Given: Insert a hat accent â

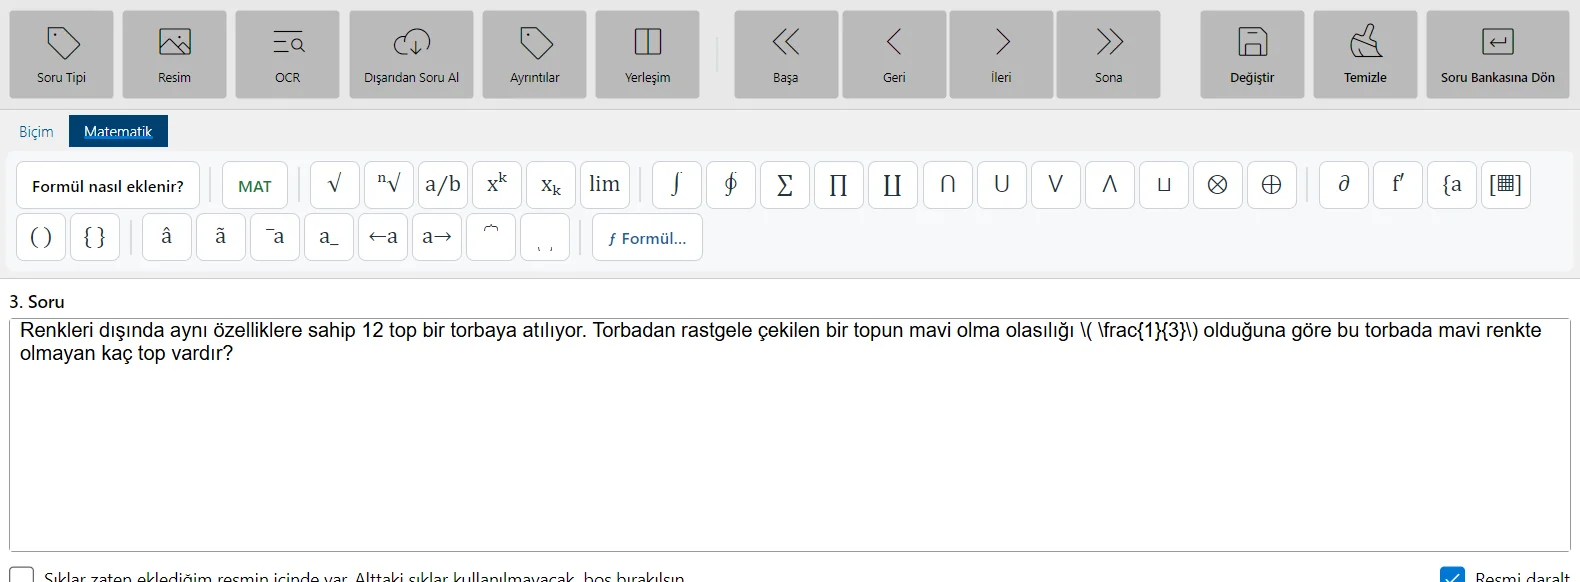Looking at the screenshot, I should click(167, 237).
